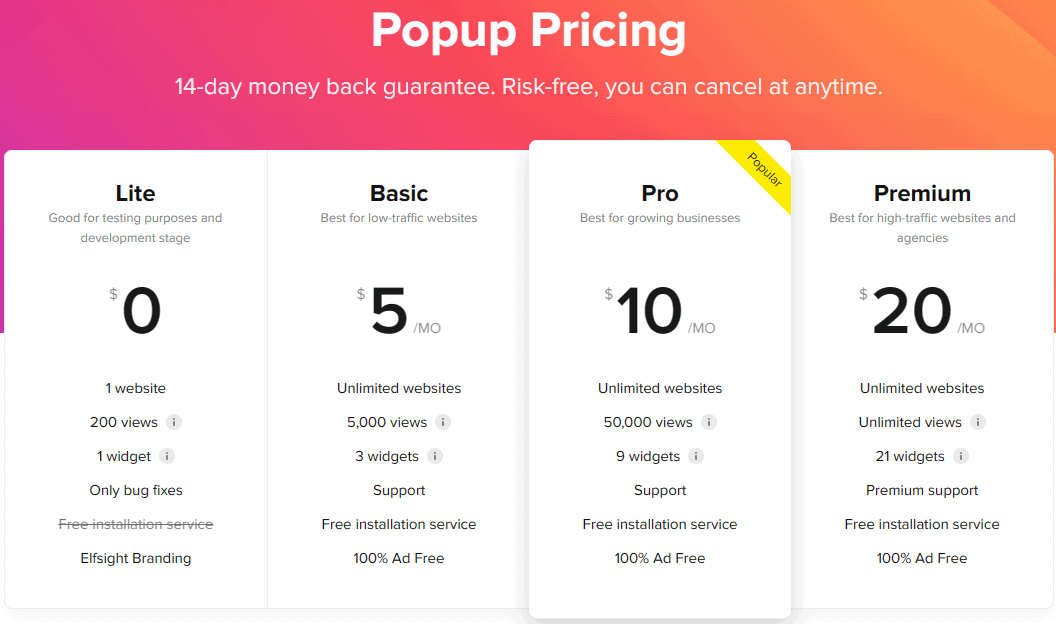Click the info icon next to 3 widgets
The width and height of the screenshot is (1056, 624).
coord(434,456)
